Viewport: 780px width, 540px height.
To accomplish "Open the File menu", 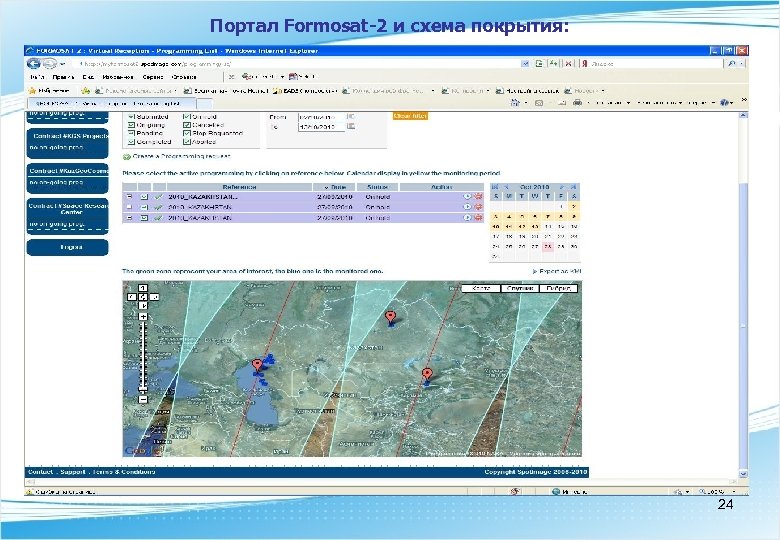I will point(38,77).
